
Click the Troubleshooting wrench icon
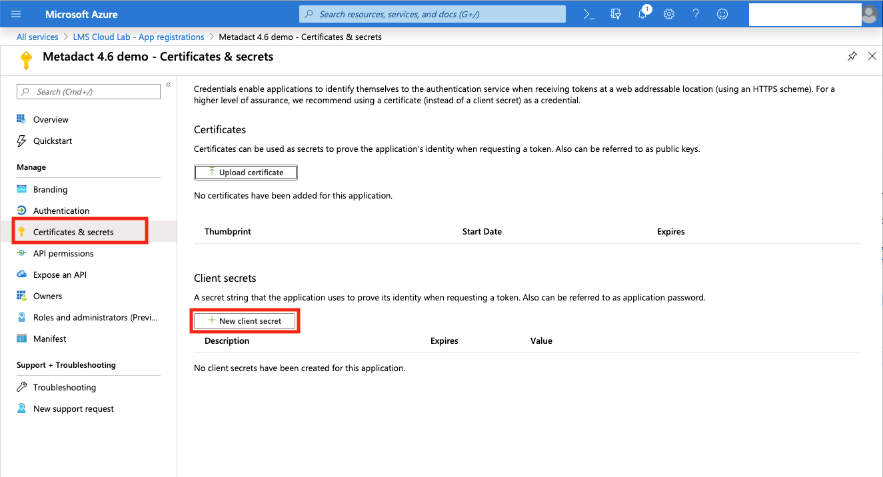click(21, 387)
